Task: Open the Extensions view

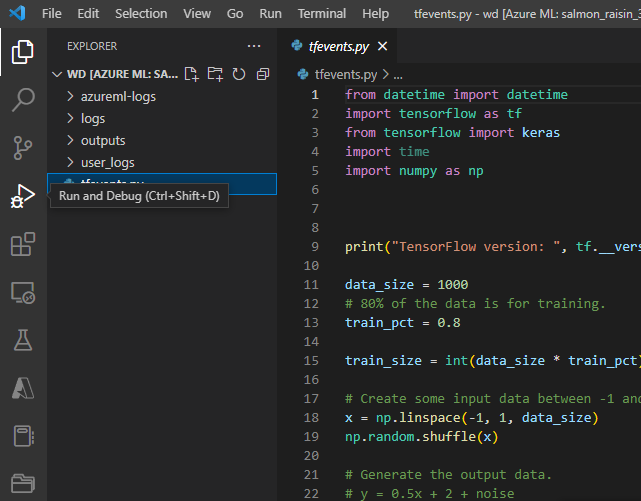Action: click(22, 245)
